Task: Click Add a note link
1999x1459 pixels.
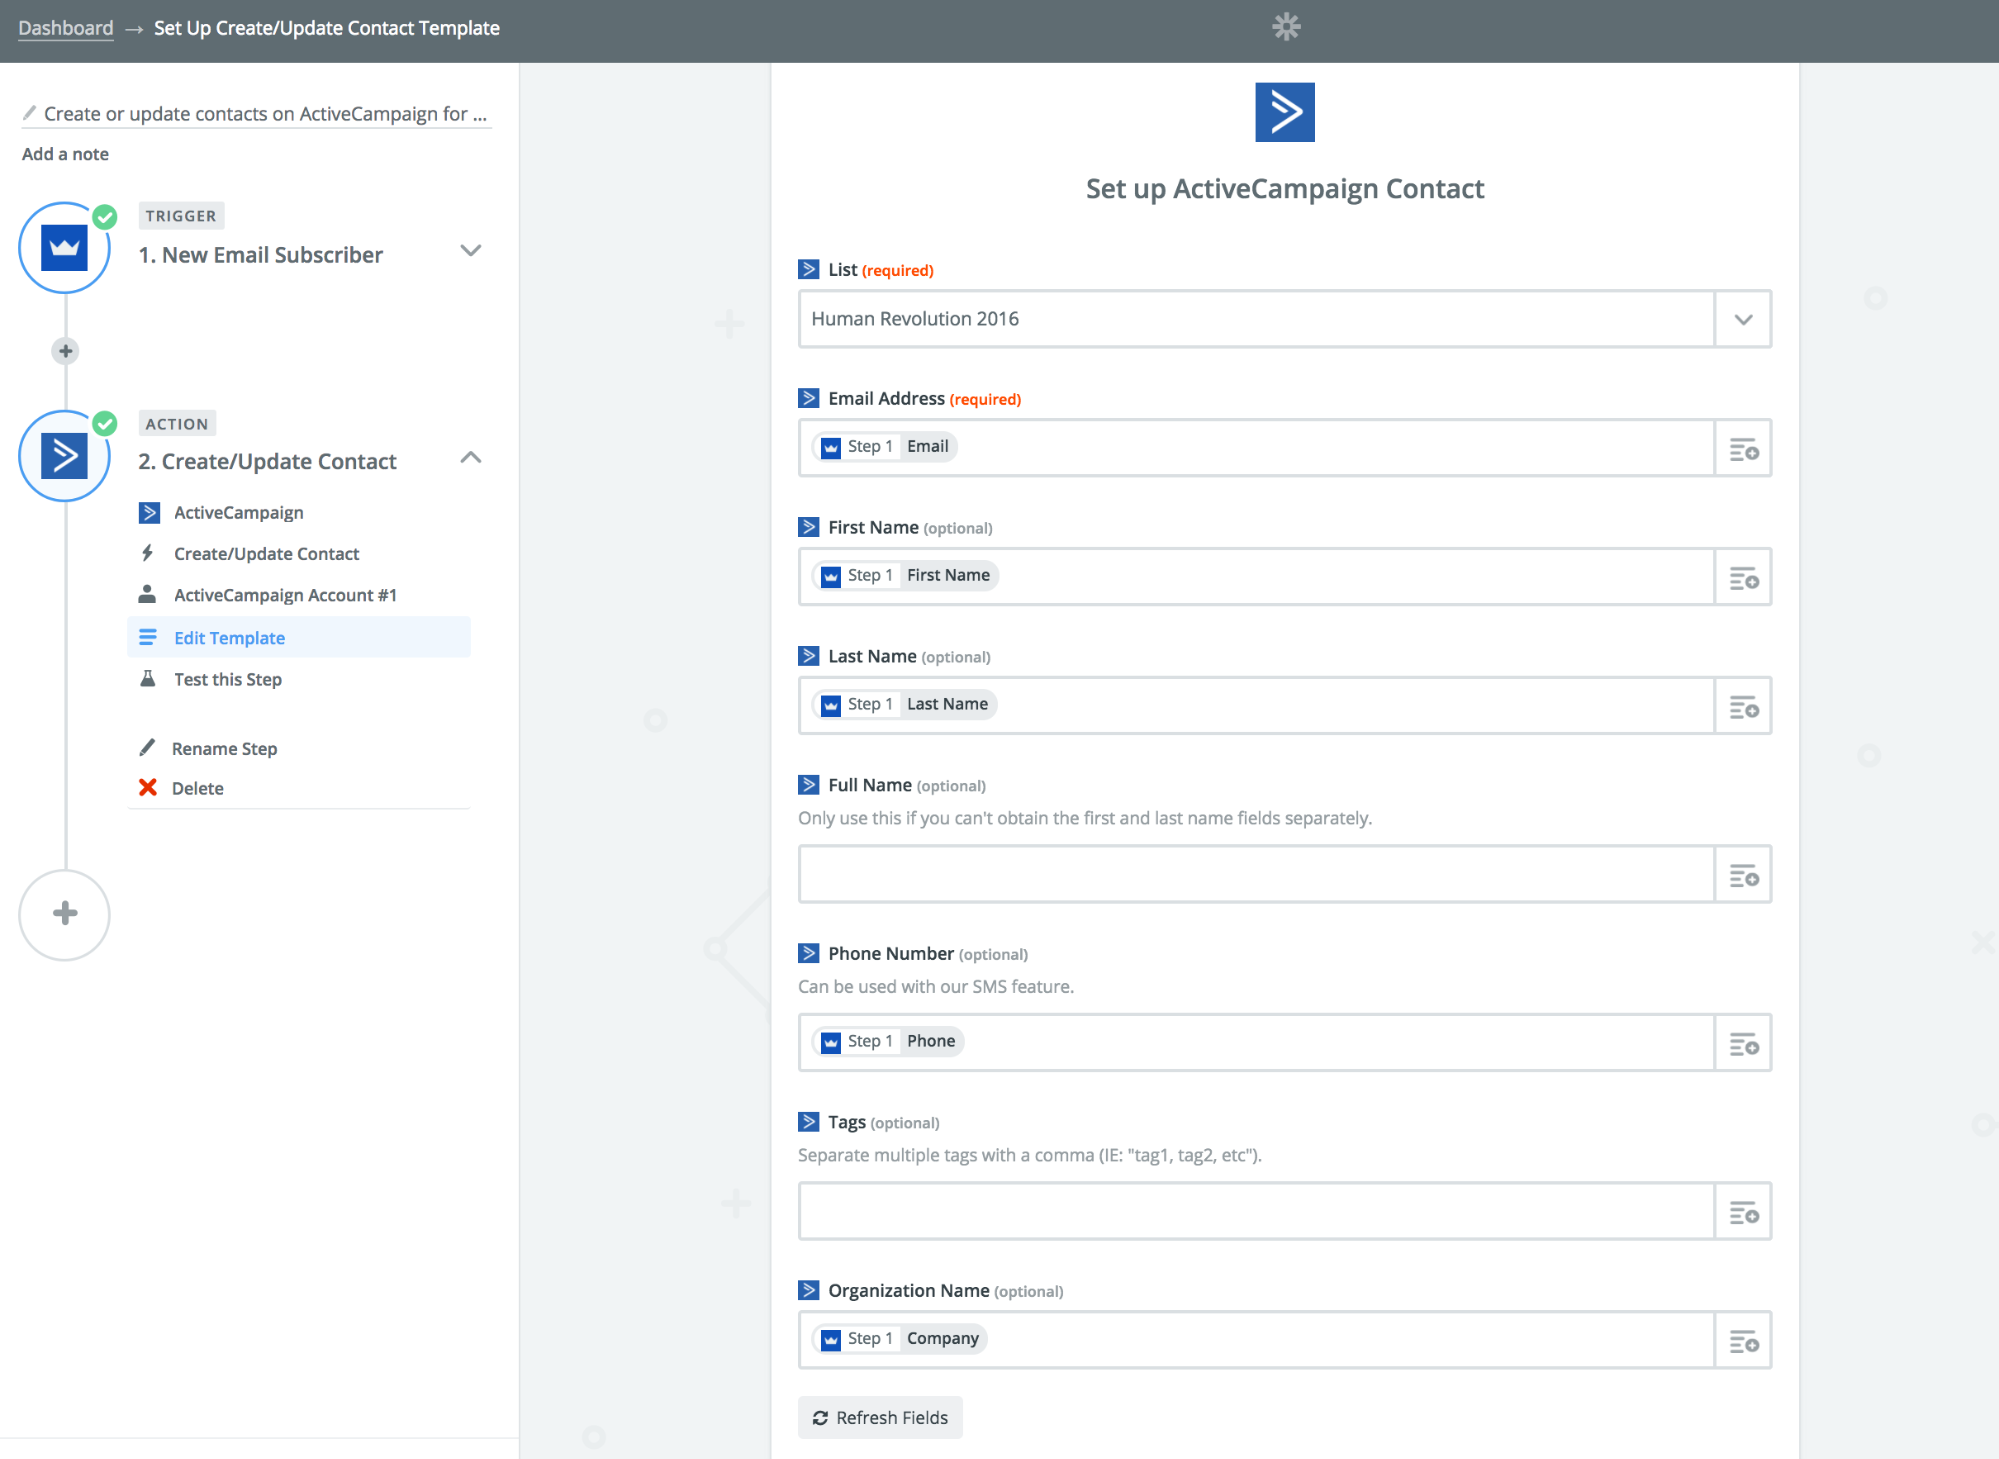Action: tap(65, 154)
